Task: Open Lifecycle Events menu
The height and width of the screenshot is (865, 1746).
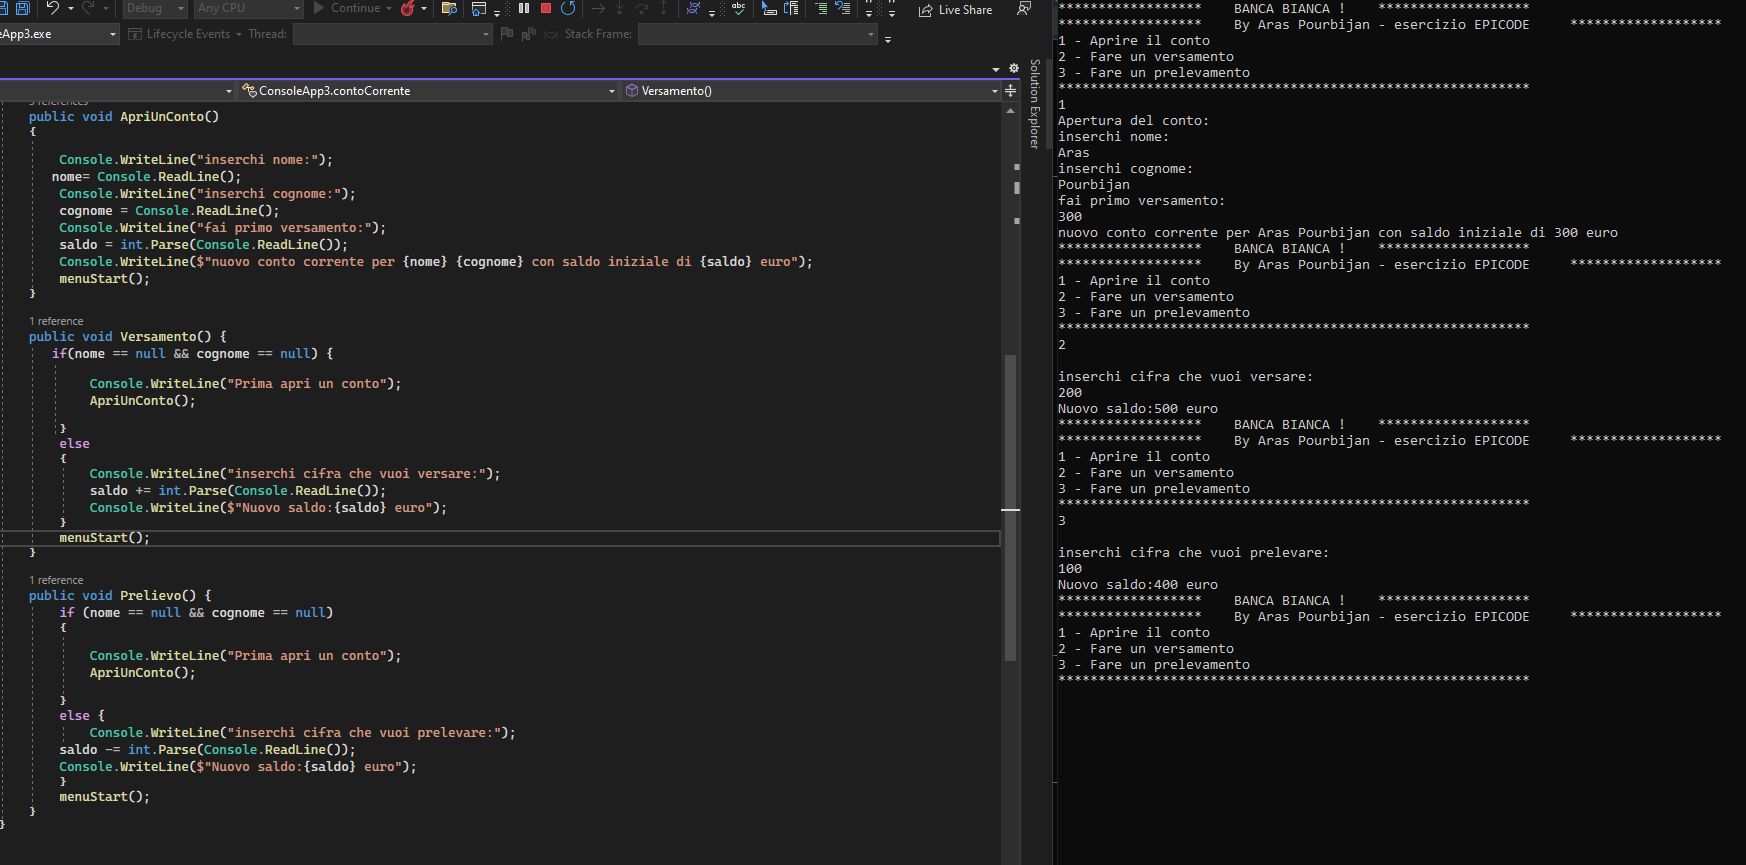Action: (x=187, y=34)
